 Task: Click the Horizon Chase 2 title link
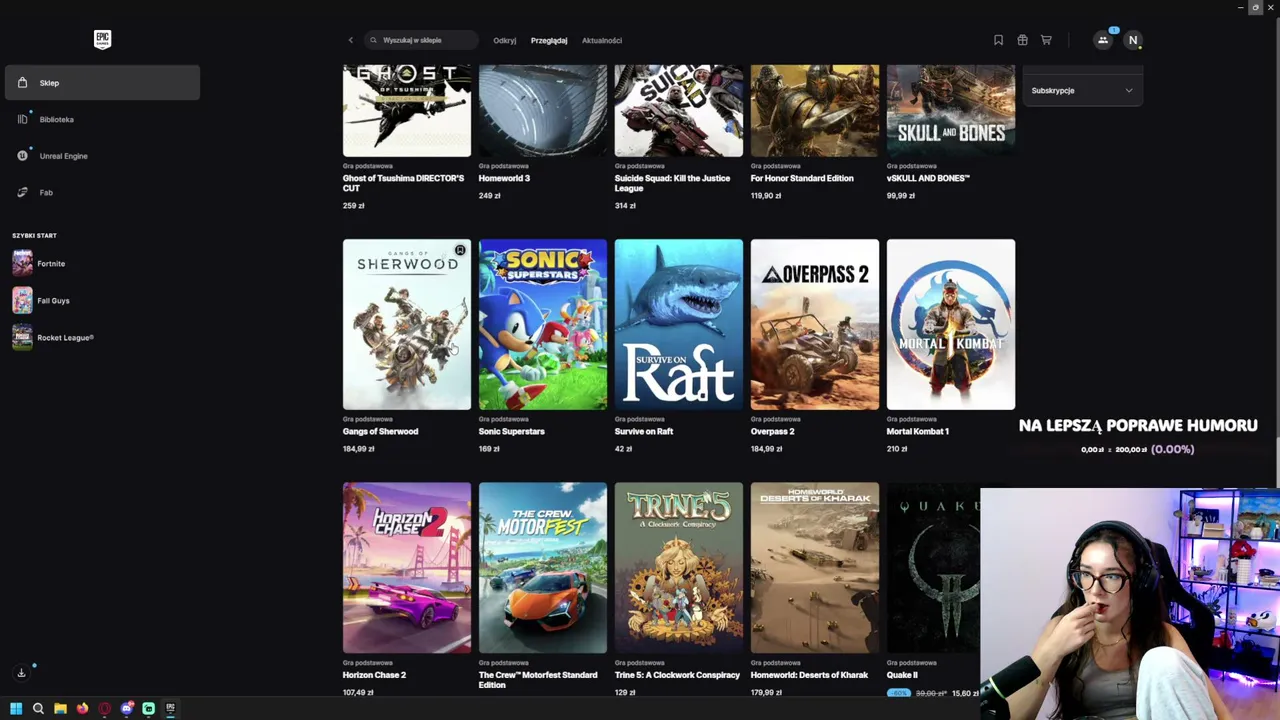click(x=374, y=675)
